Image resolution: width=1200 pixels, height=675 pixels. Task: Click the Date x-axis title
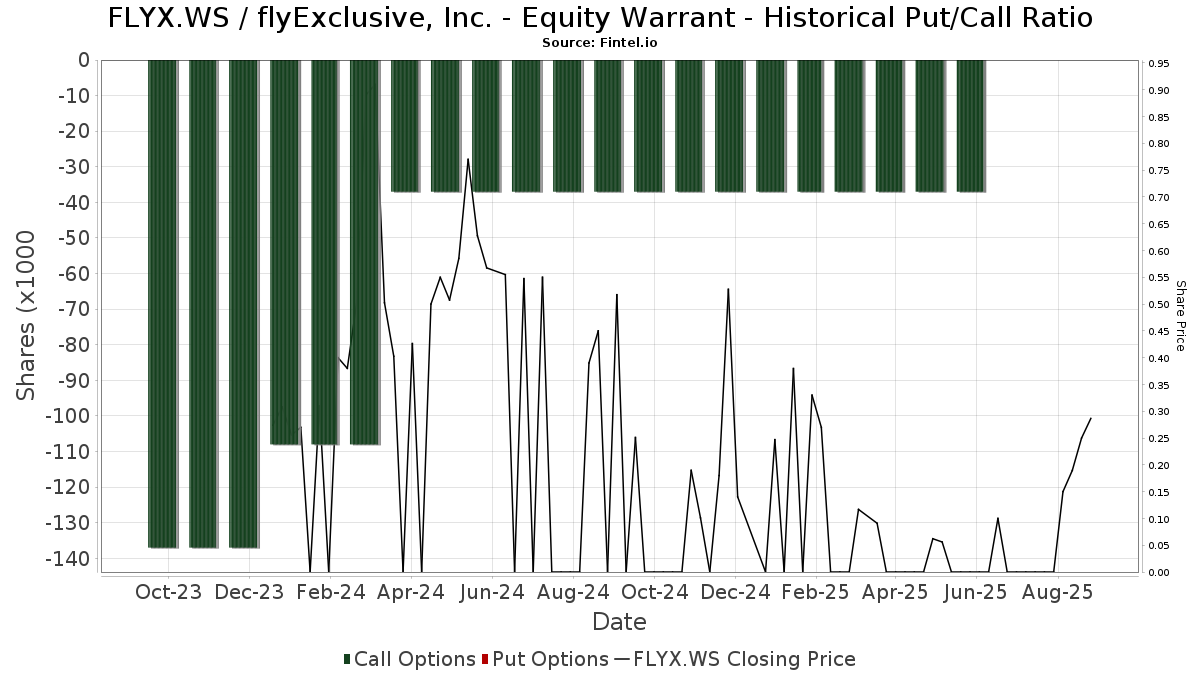[619, 622]
